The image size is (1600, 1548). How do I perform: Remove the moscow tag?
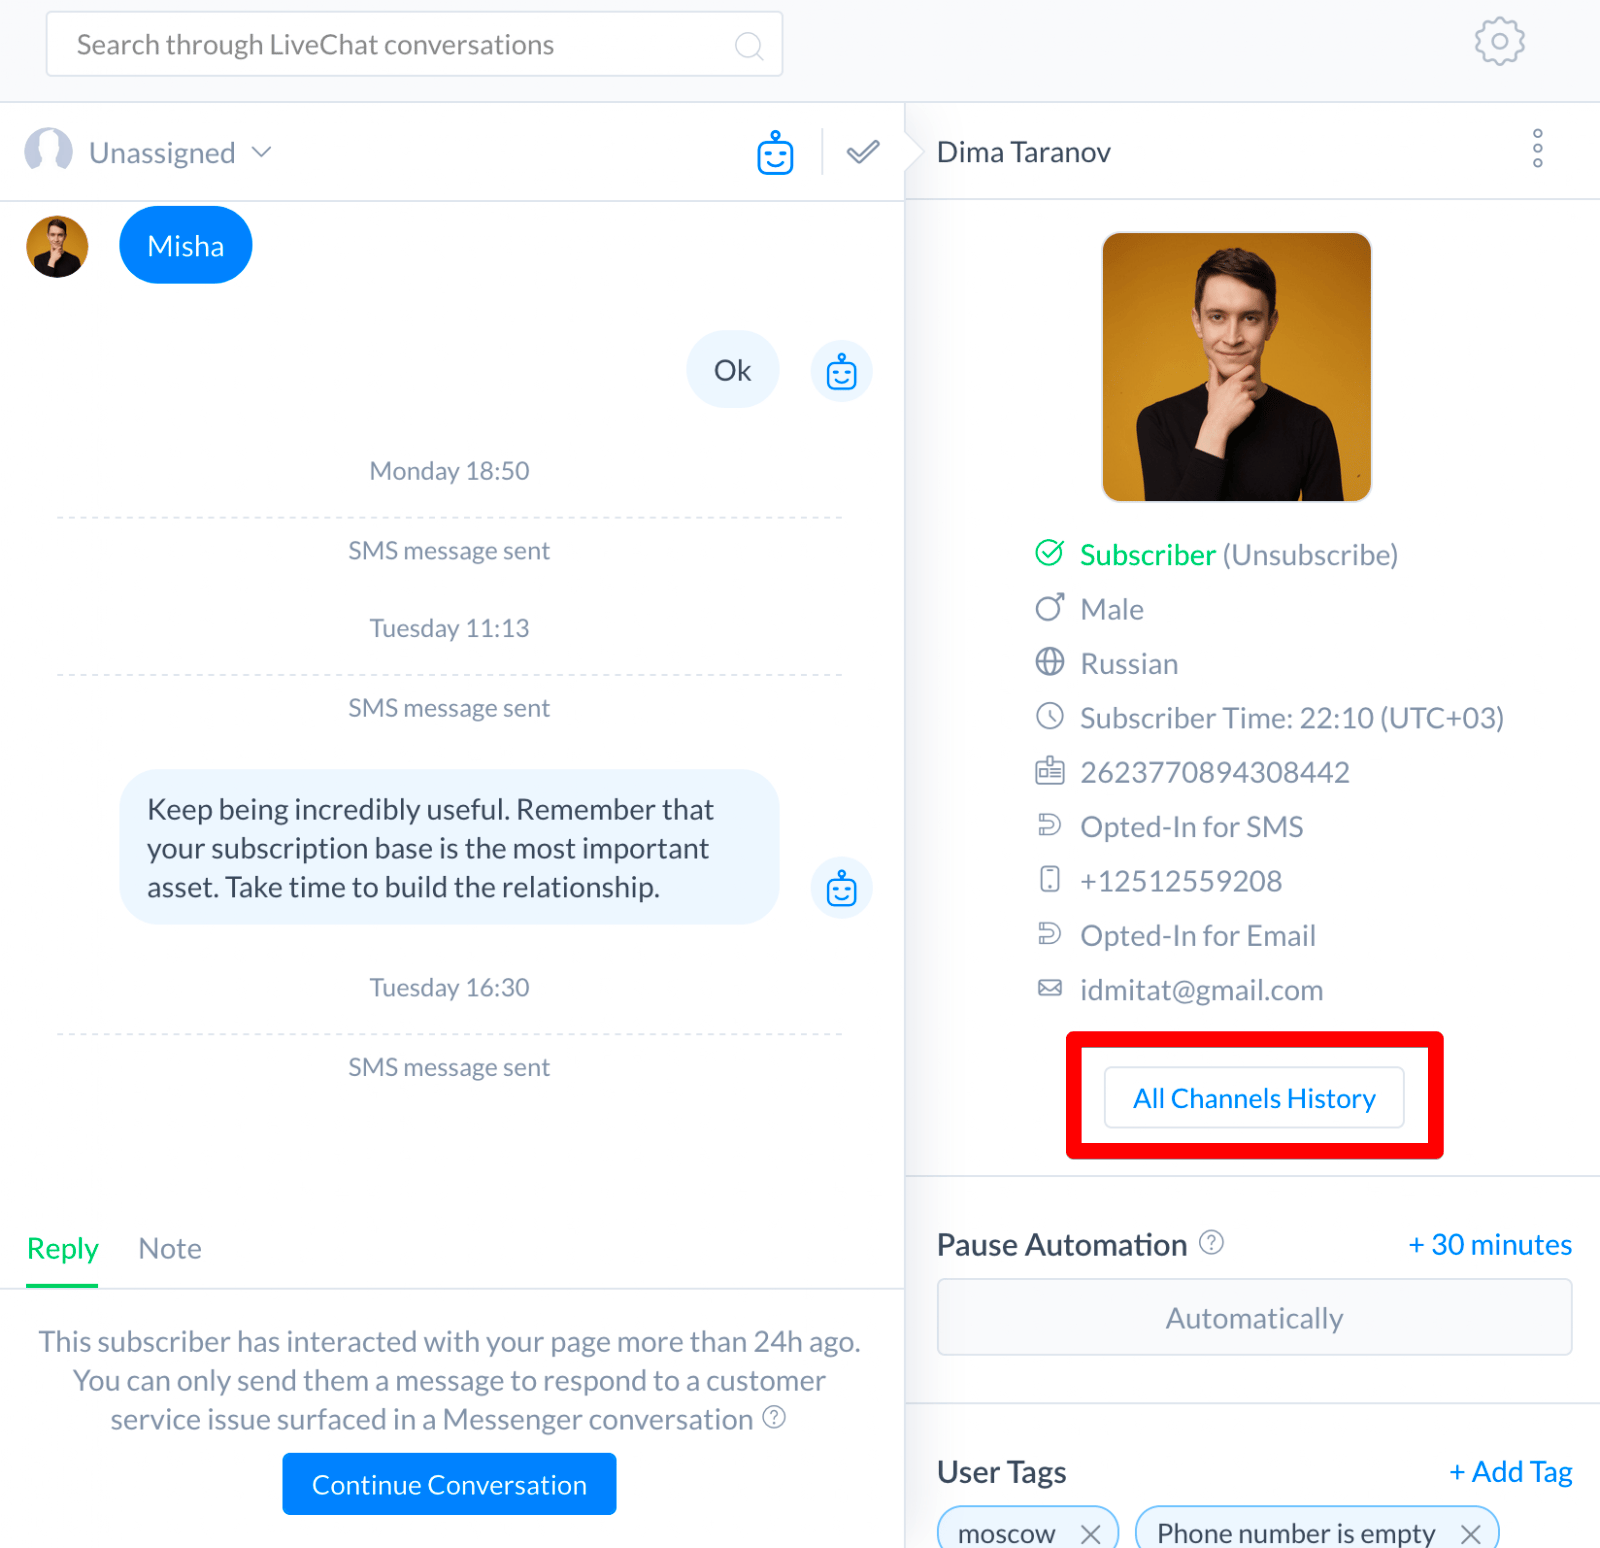[x=1090, y=1533]
